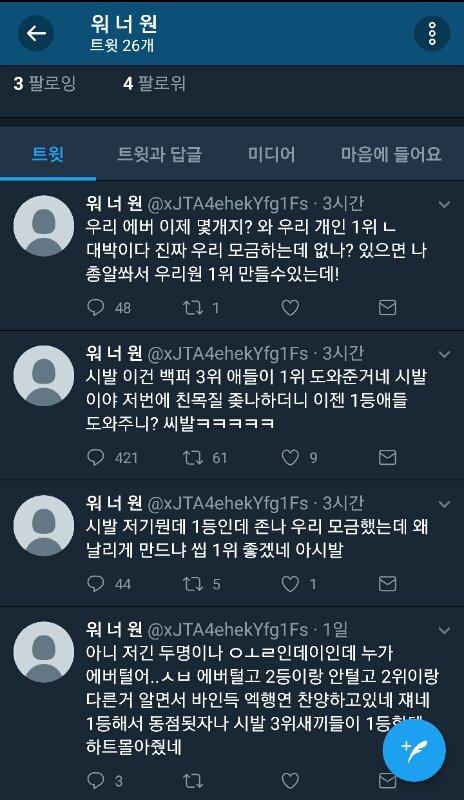This screenshot has width=464, height=800.
Task: Open the chevron menu on the second tweet
Action: [x=445, y=354]
